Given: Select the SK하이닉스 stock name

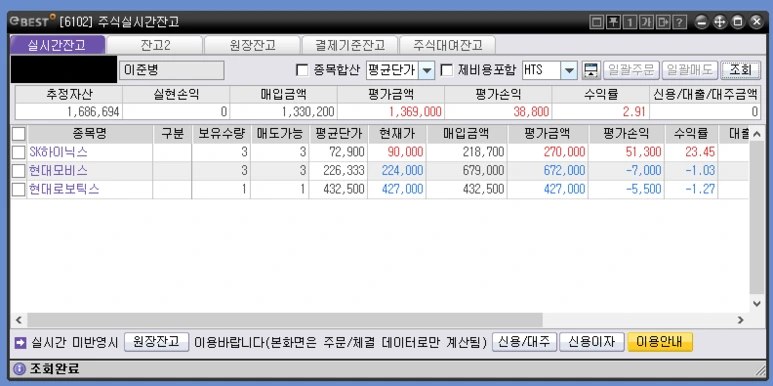Looking at the screenshot, I should pos(58,152).
